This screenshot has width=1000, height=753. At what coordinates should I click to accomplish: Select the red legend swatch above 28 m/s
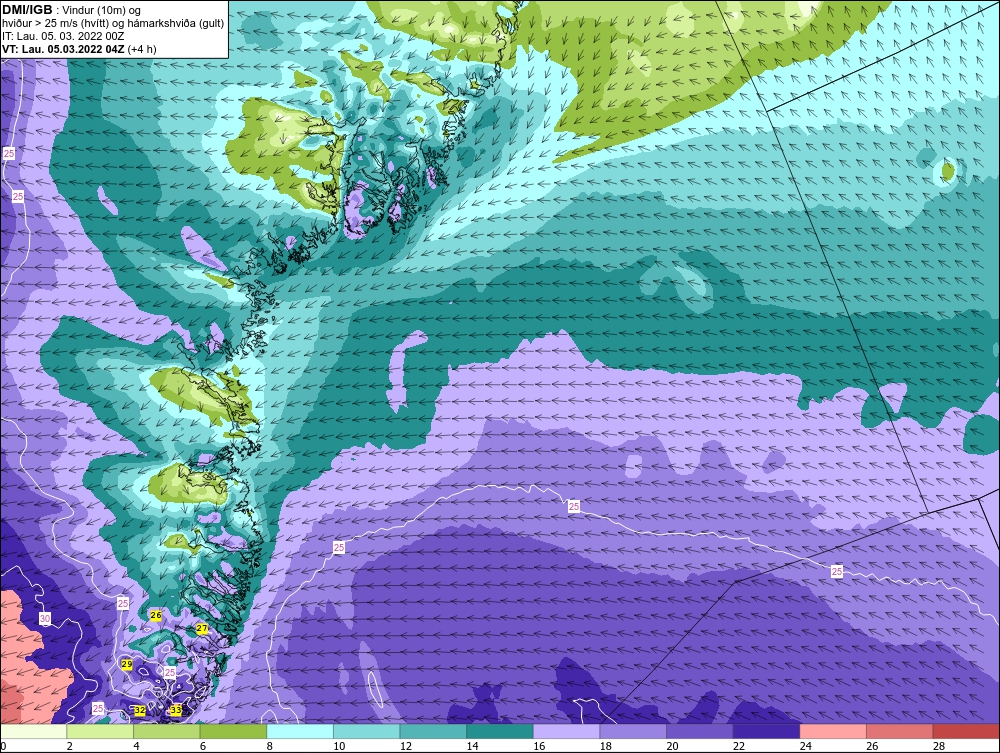[x=966, y=731]
